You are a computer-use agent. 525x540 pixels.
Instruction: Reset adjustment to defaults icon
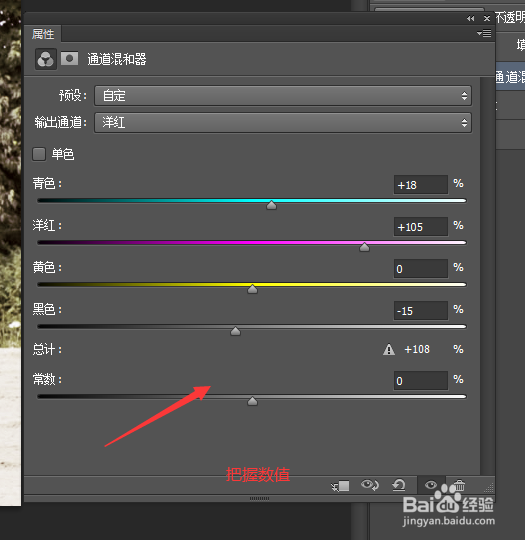[399, 485]
